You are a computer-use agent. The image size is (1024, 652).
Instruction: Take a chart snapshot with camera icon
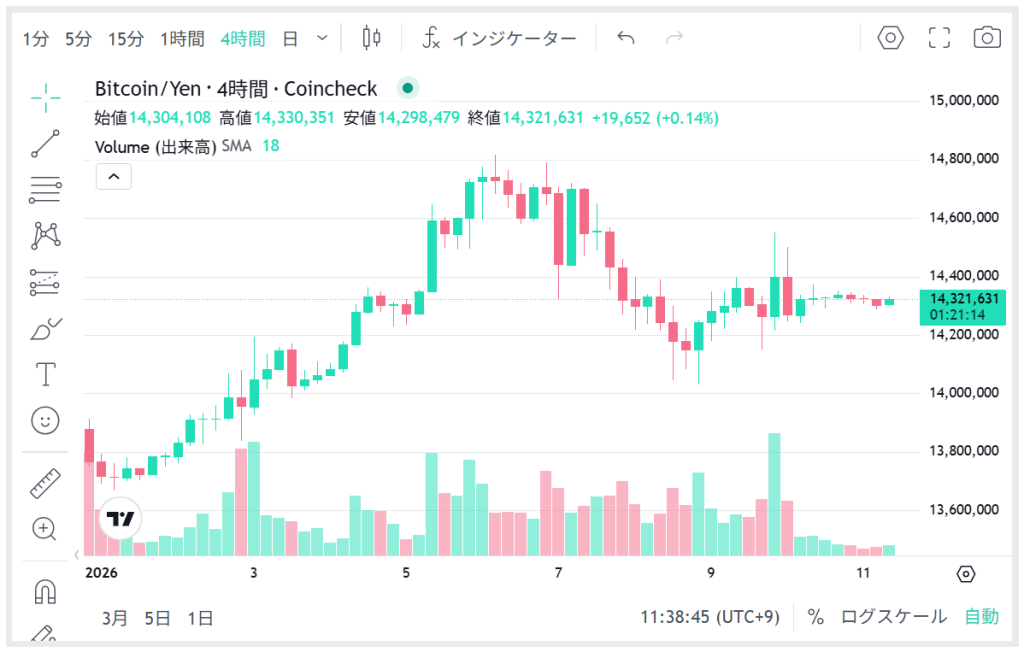[x=987, y=38]
